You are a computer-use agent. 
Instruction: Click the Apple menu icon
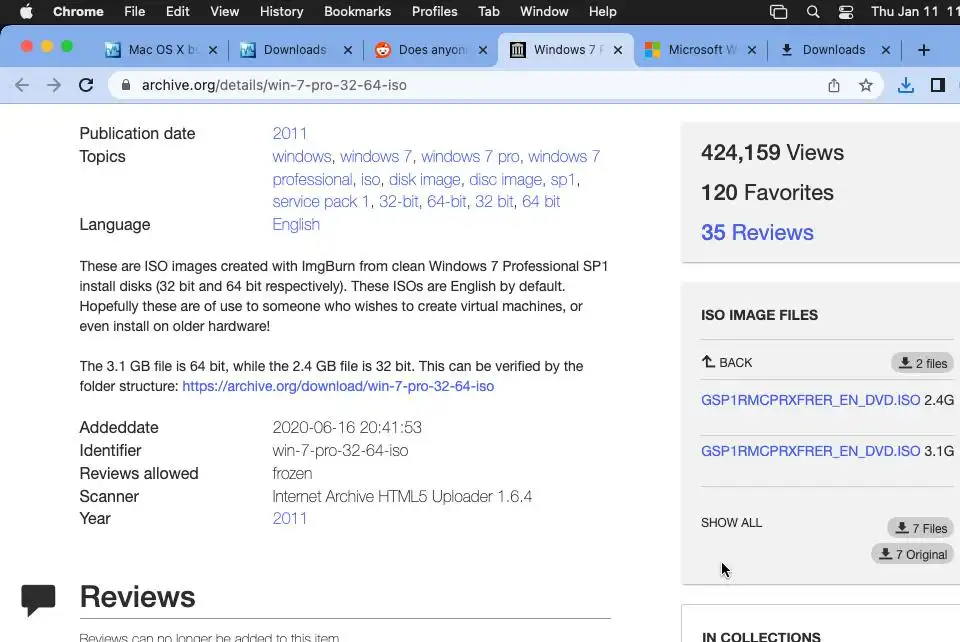[x=26, y=12]
